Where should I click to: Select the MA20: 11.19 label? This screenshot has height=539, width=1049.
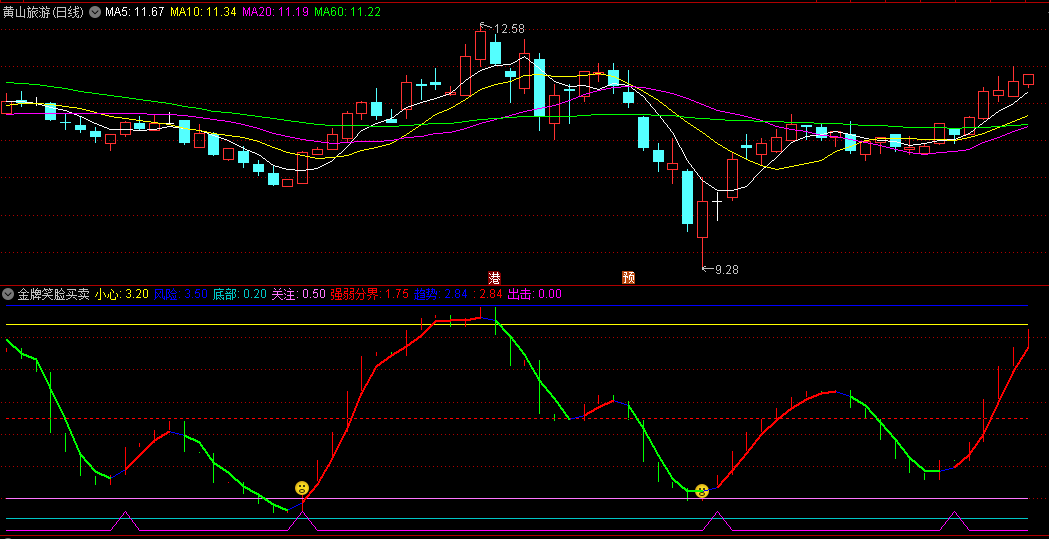tap(275, 12)
